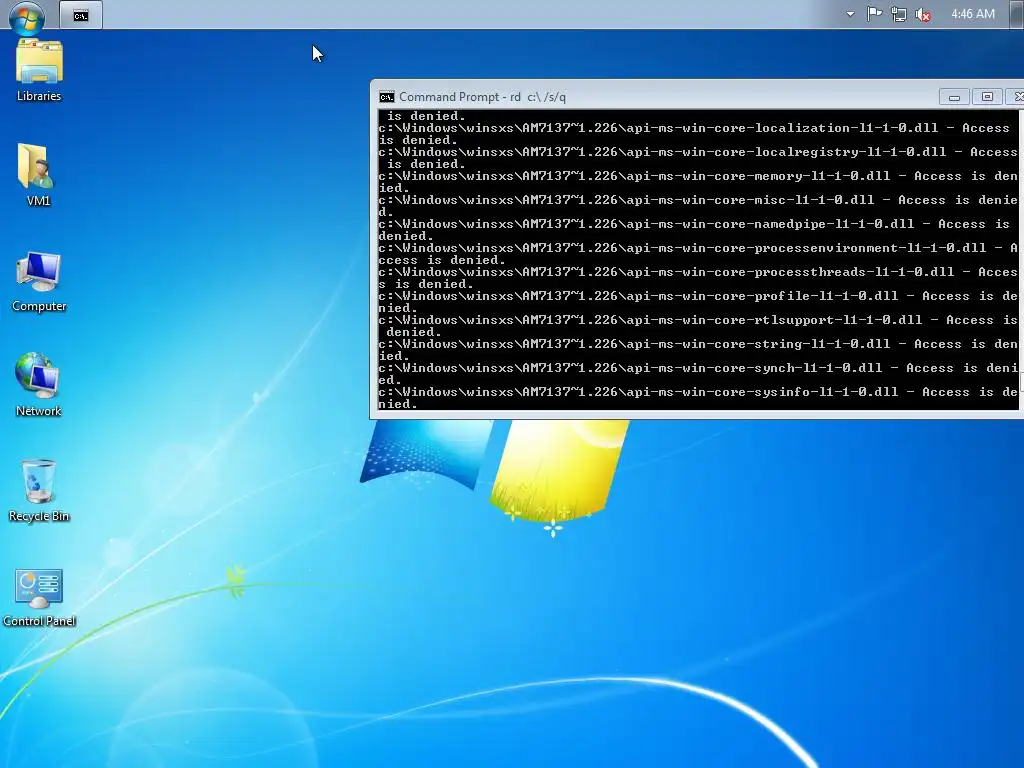Screen dimensions: 1024x768
Task: Click the synch-l1-1-0.dll output line
Action: 697,374
